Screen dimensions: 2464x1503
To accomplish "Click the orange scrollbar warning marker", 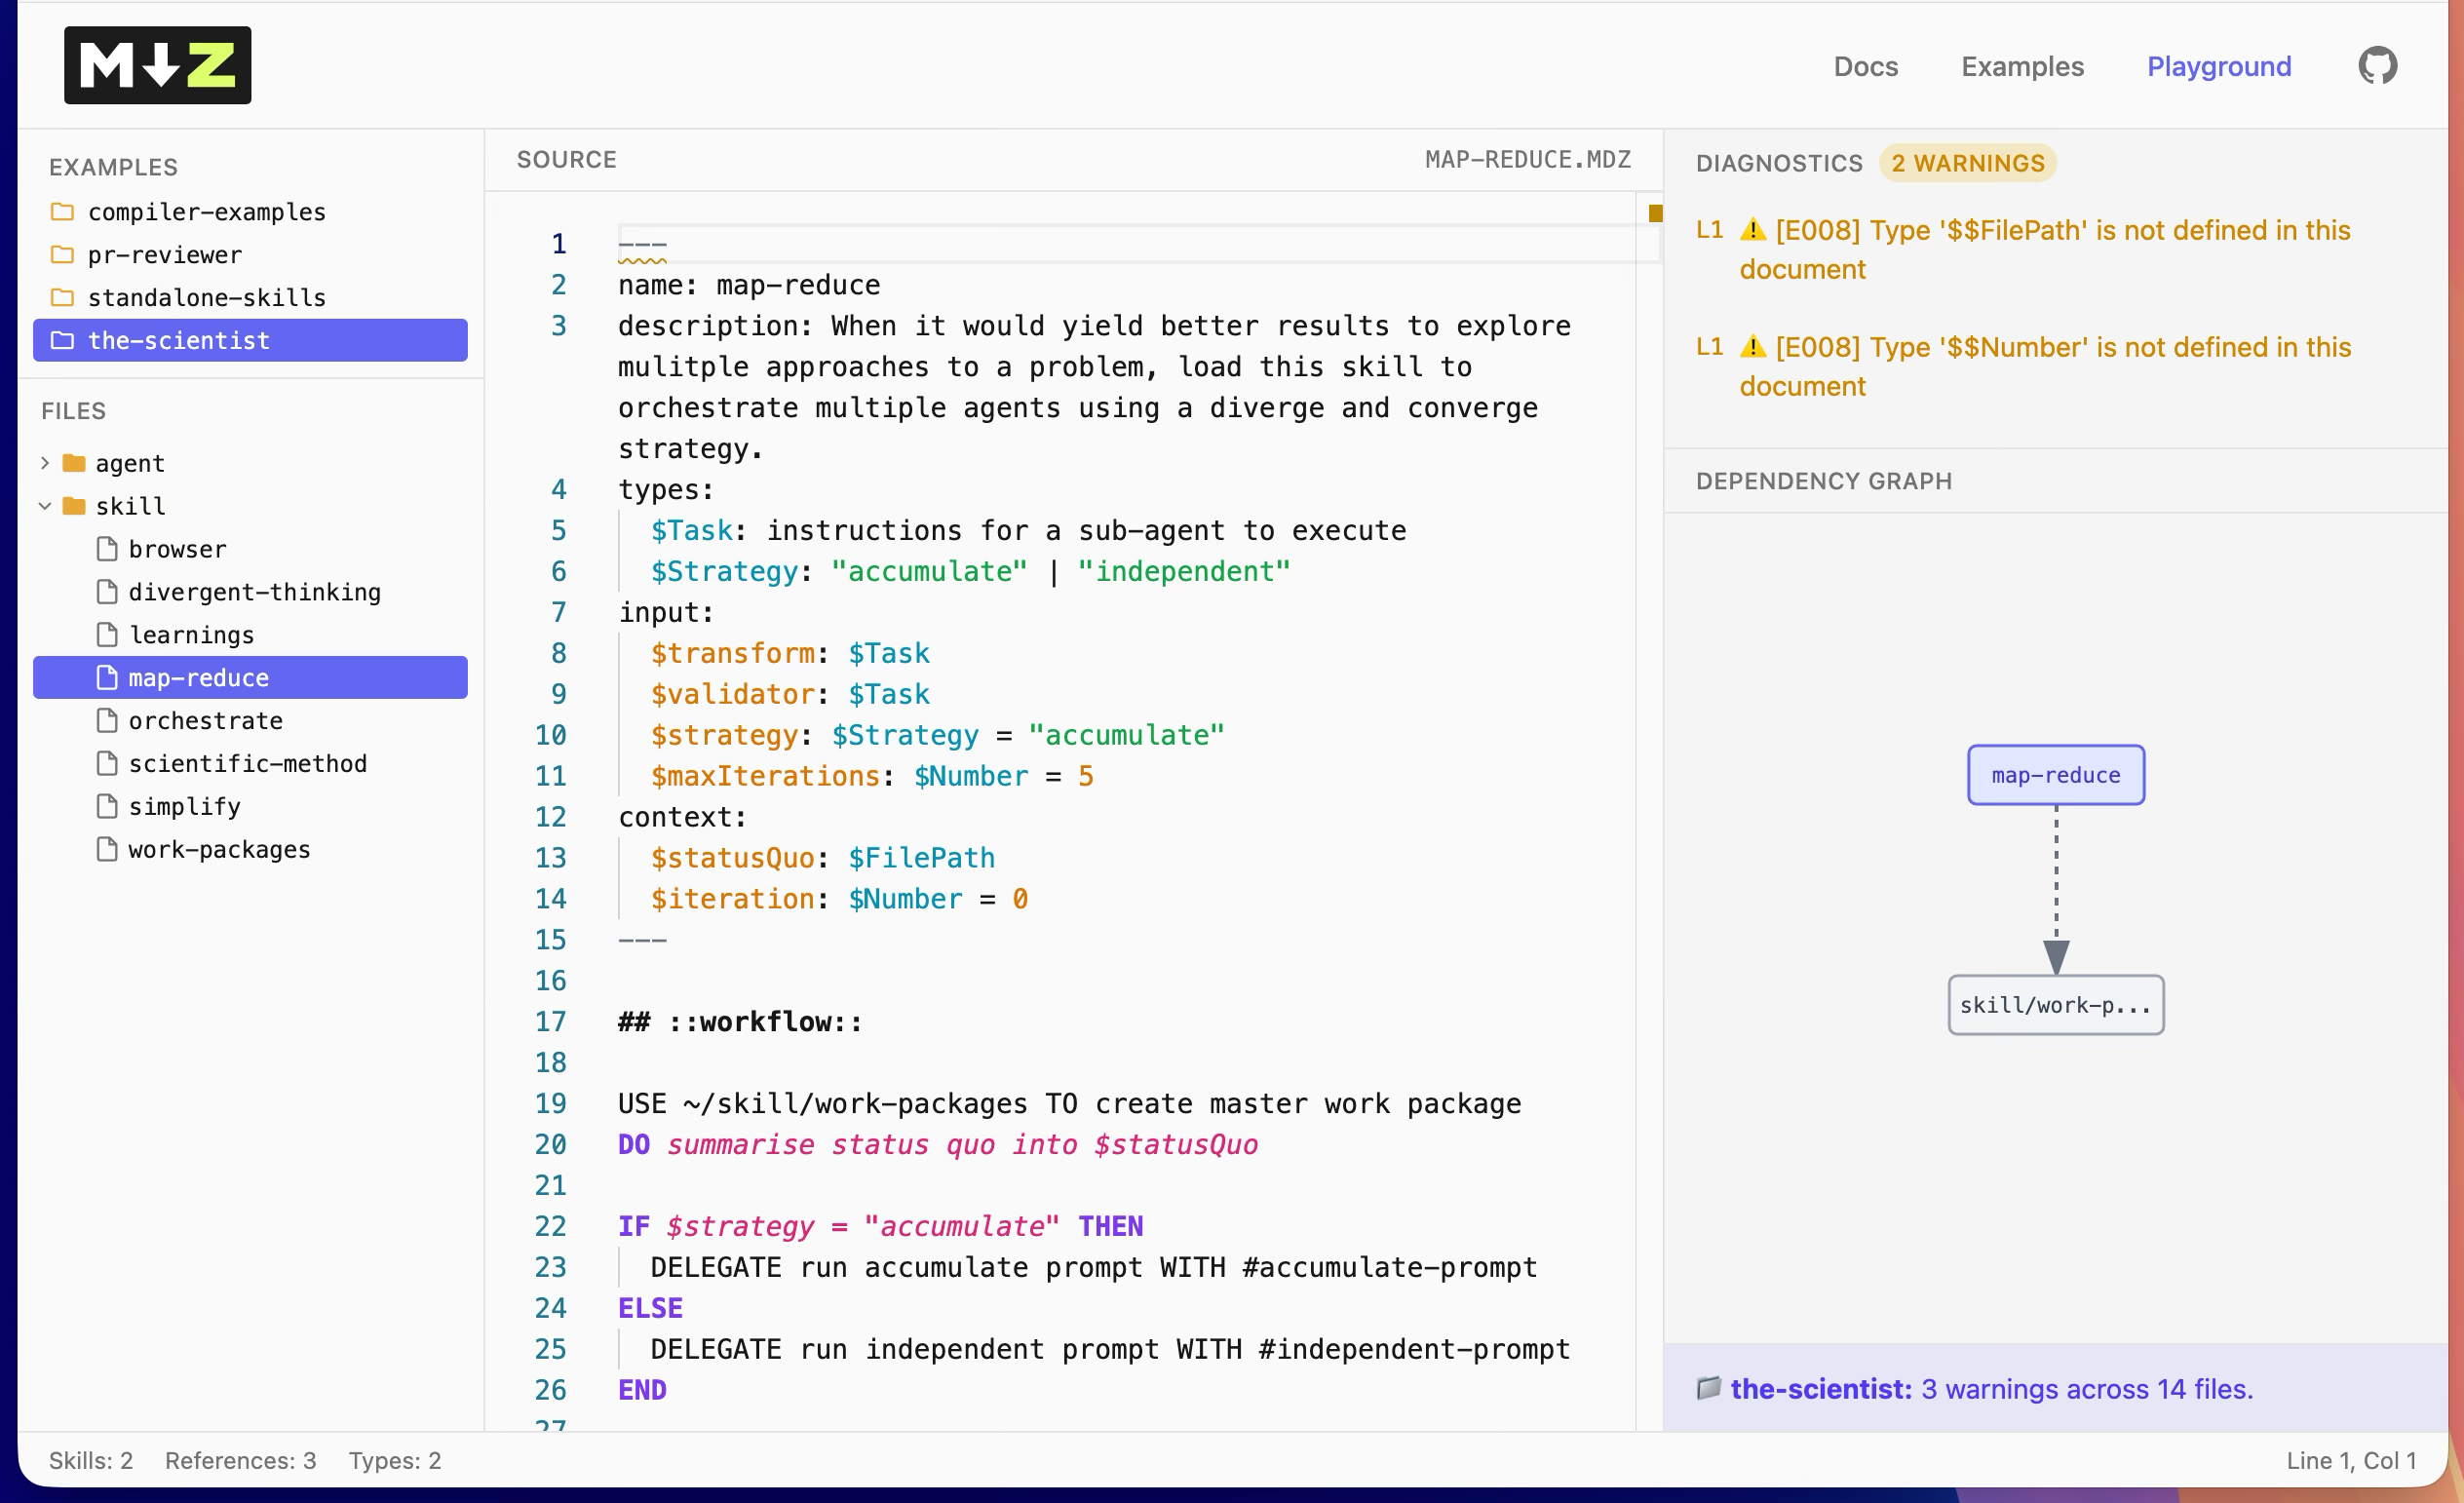I will tap(1655, 213).
